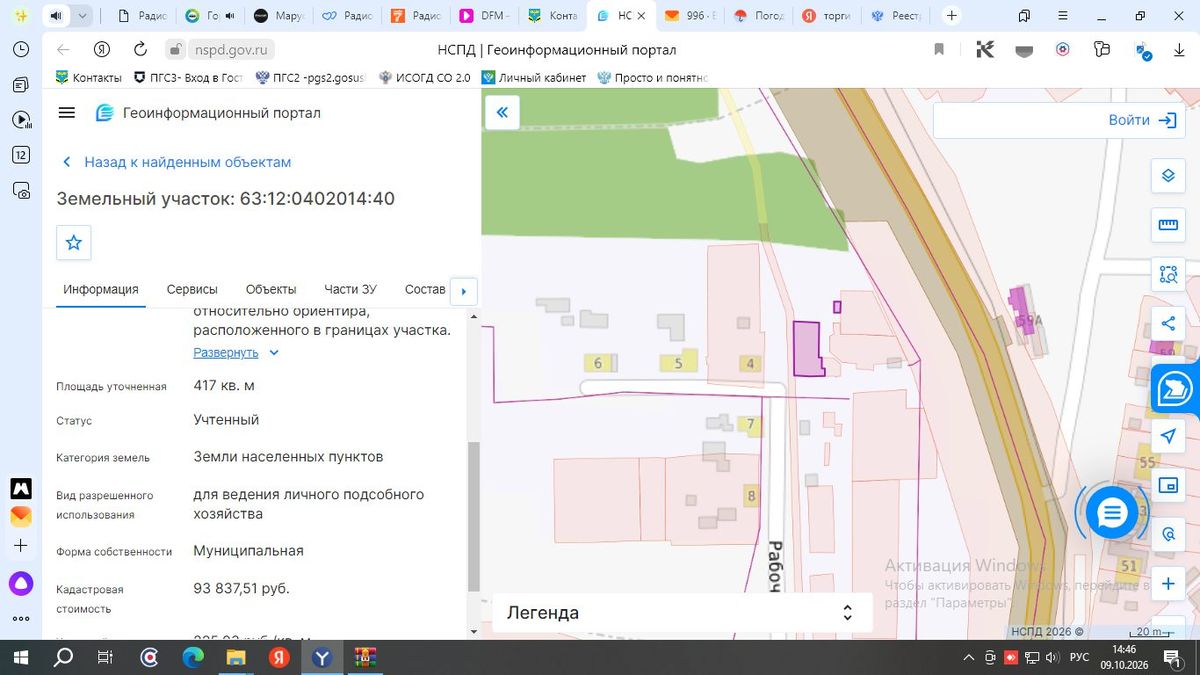The image size is (1200, 675).
Task: Switch to the Погода browser tab
Action: tap(757, 16)
